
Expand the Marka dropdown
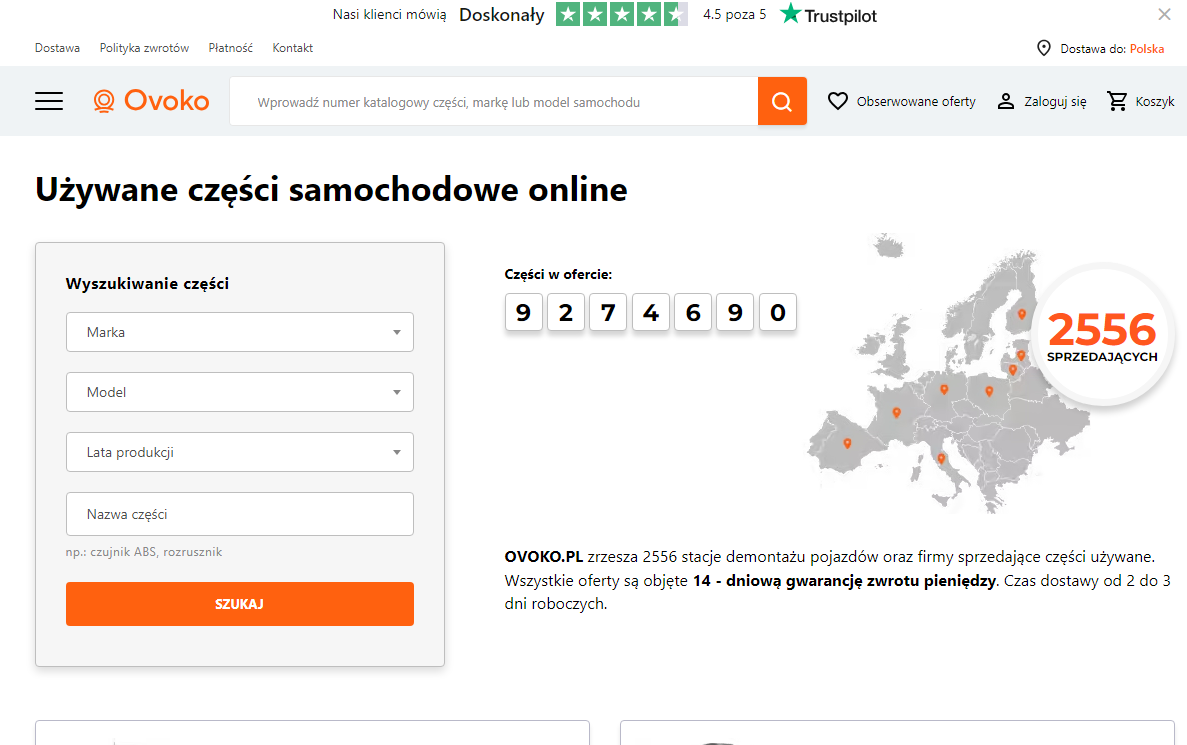tap(240, 332)
